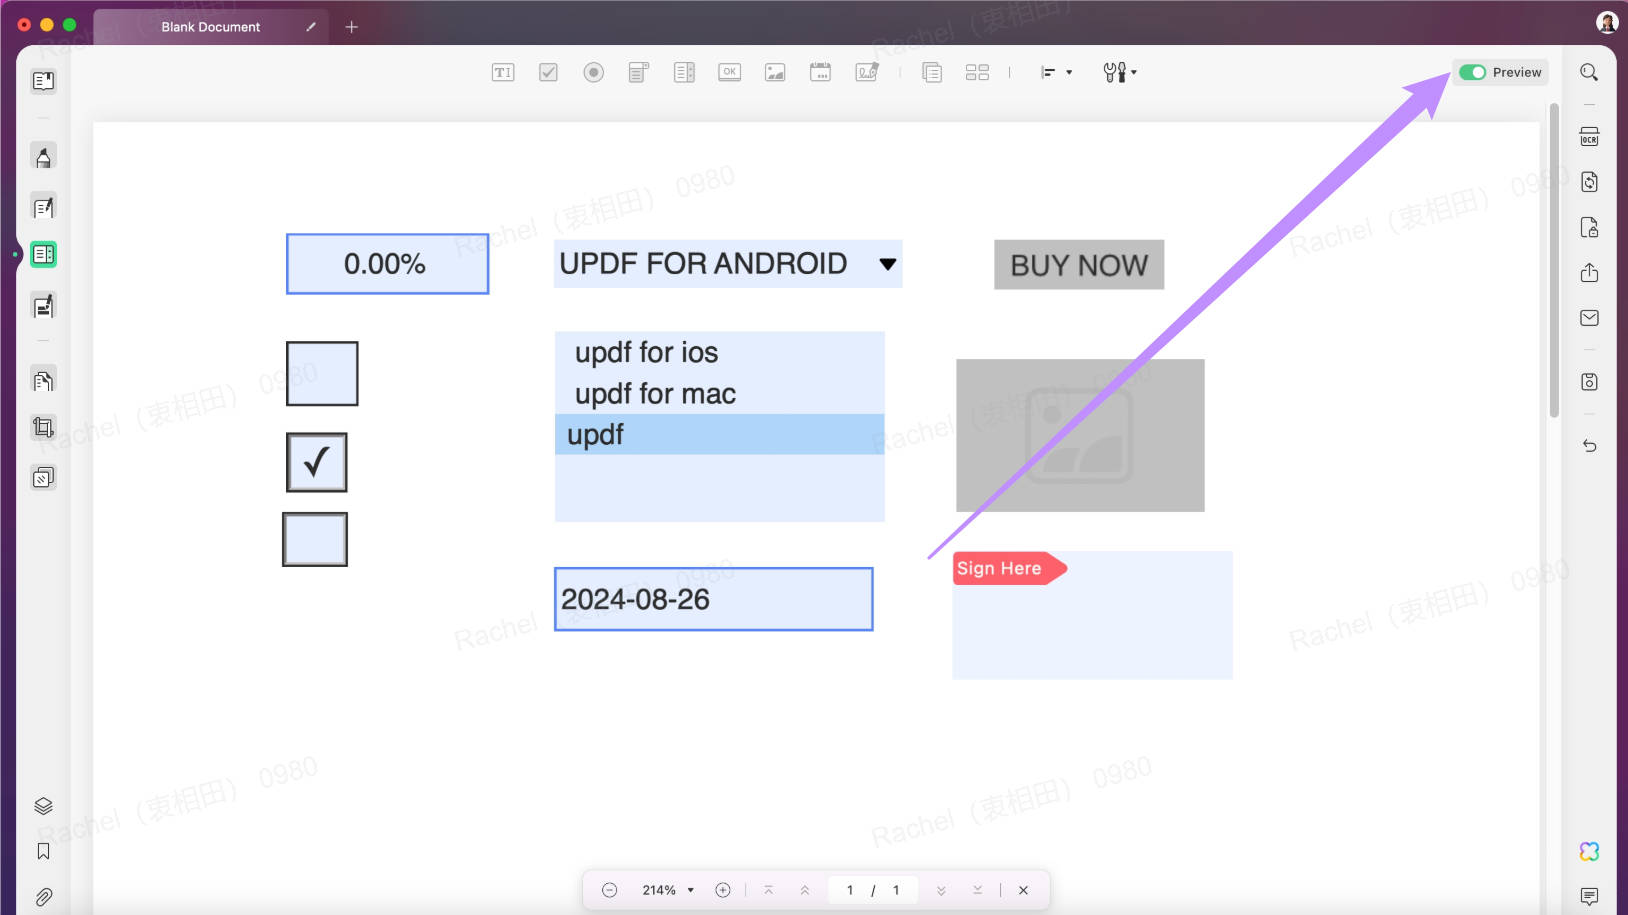Go to next page arrow
Screen dimensions: 1628x915
(941, 890)
